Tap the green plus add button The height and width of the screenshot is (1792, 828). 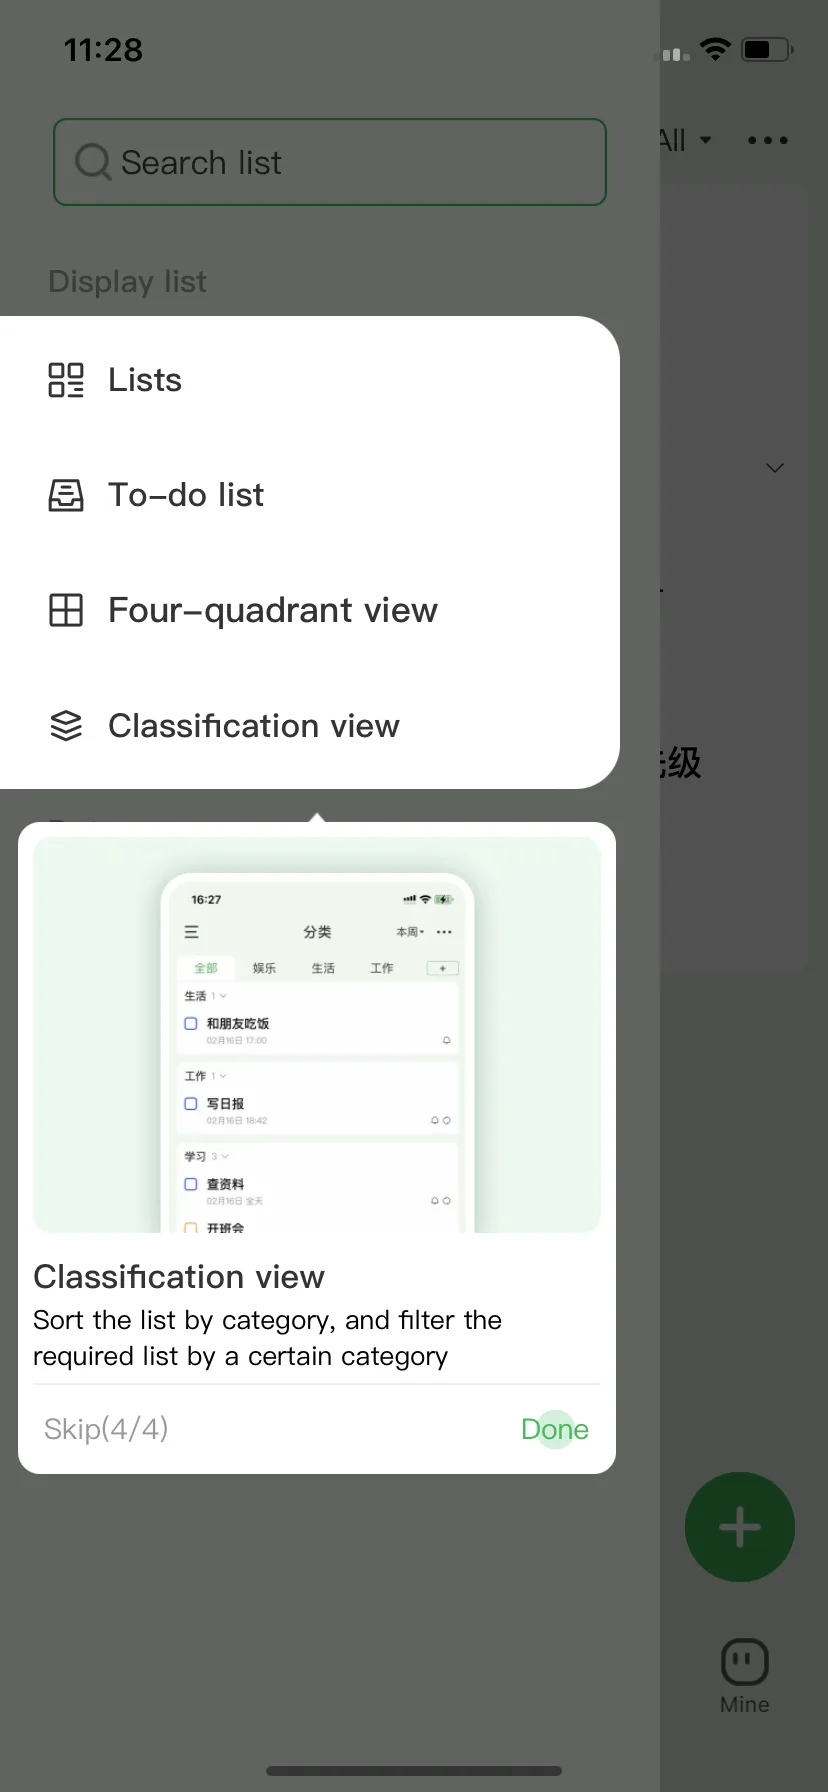[740, 1527]
